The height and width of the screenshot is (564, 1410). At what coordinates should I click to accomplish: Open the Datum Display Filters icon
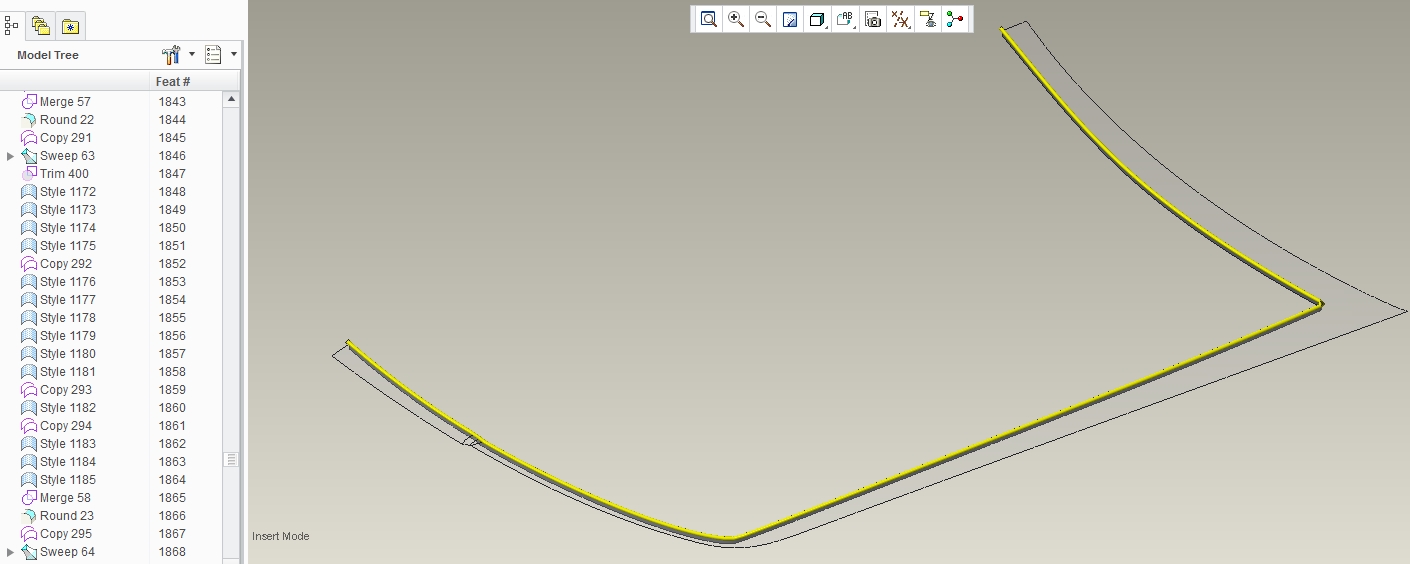coord(900,19)
